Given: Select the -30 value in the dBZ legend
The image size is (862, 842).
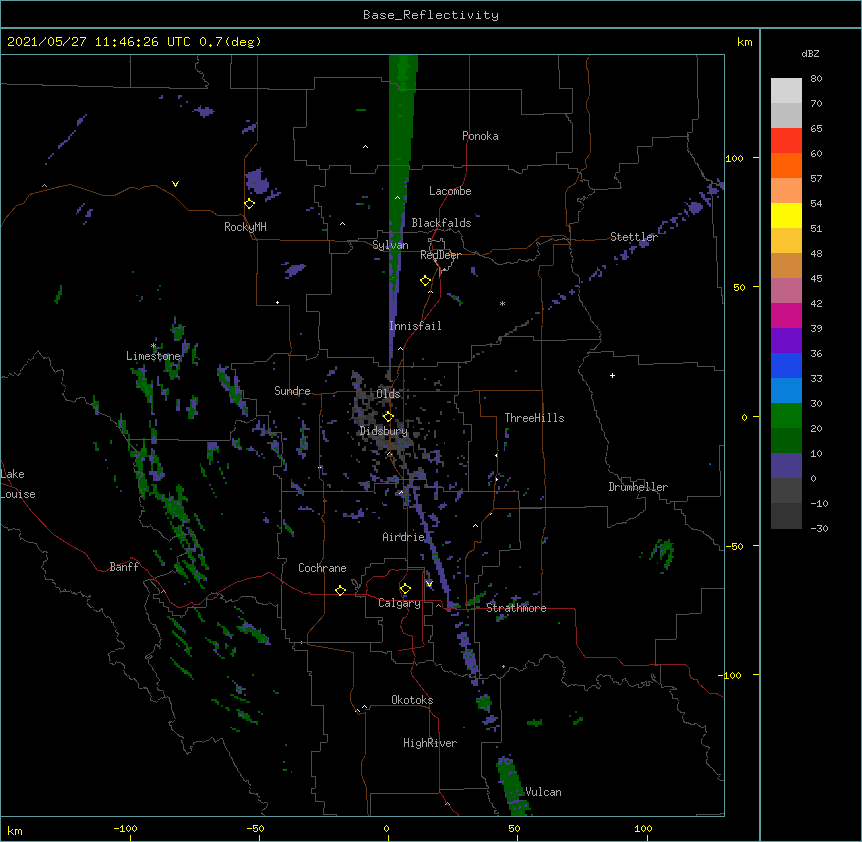Looking at the screenshot, I should (x=819, y=528).
